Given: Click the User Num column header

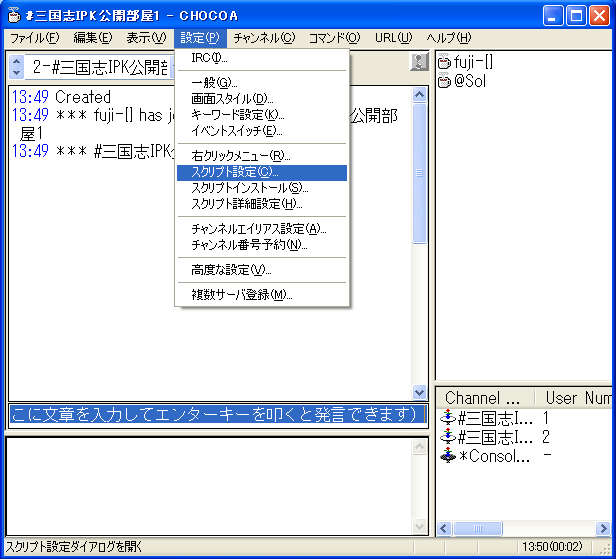Looking at the screenshot, I should 575,398.
